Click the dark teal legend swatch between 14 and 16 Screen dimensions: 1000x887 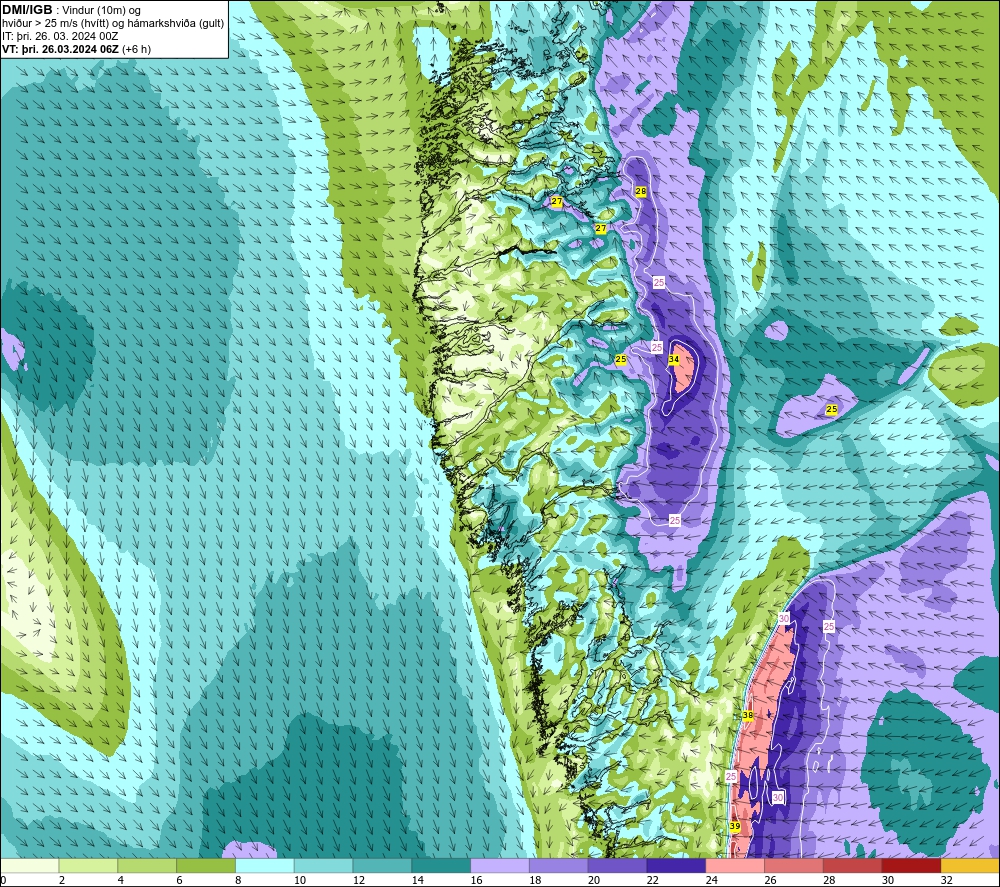[x=441, y=865]
